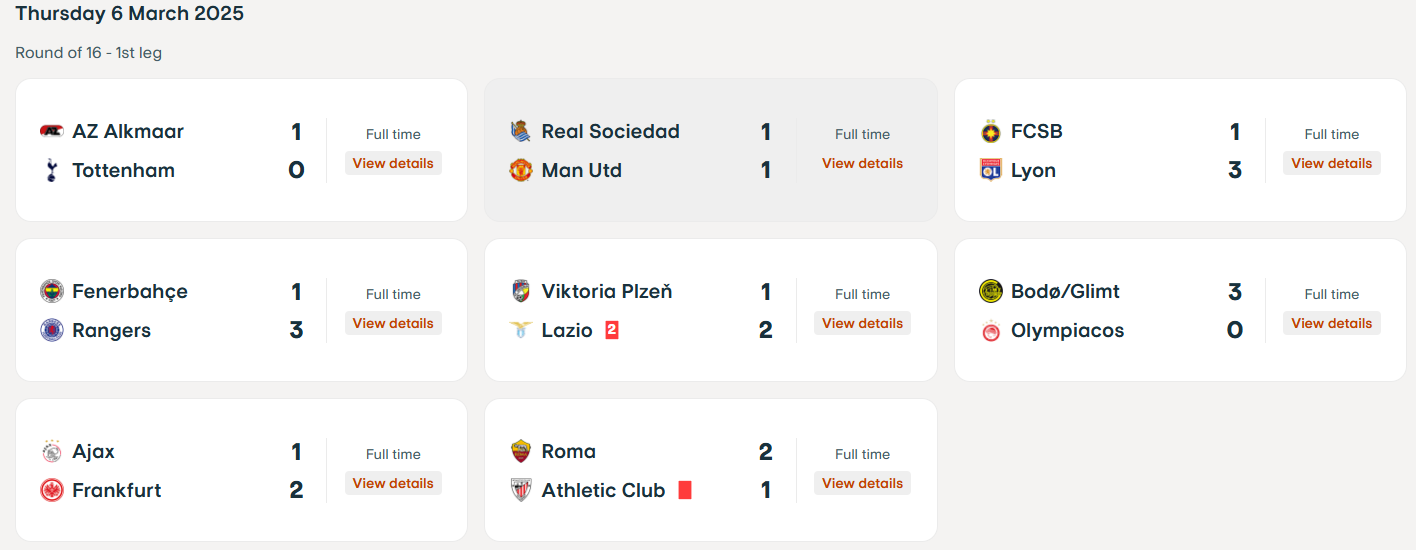Open the Viktoria Plzeň team name link
1416x550 pixels.
pos(607,291)
